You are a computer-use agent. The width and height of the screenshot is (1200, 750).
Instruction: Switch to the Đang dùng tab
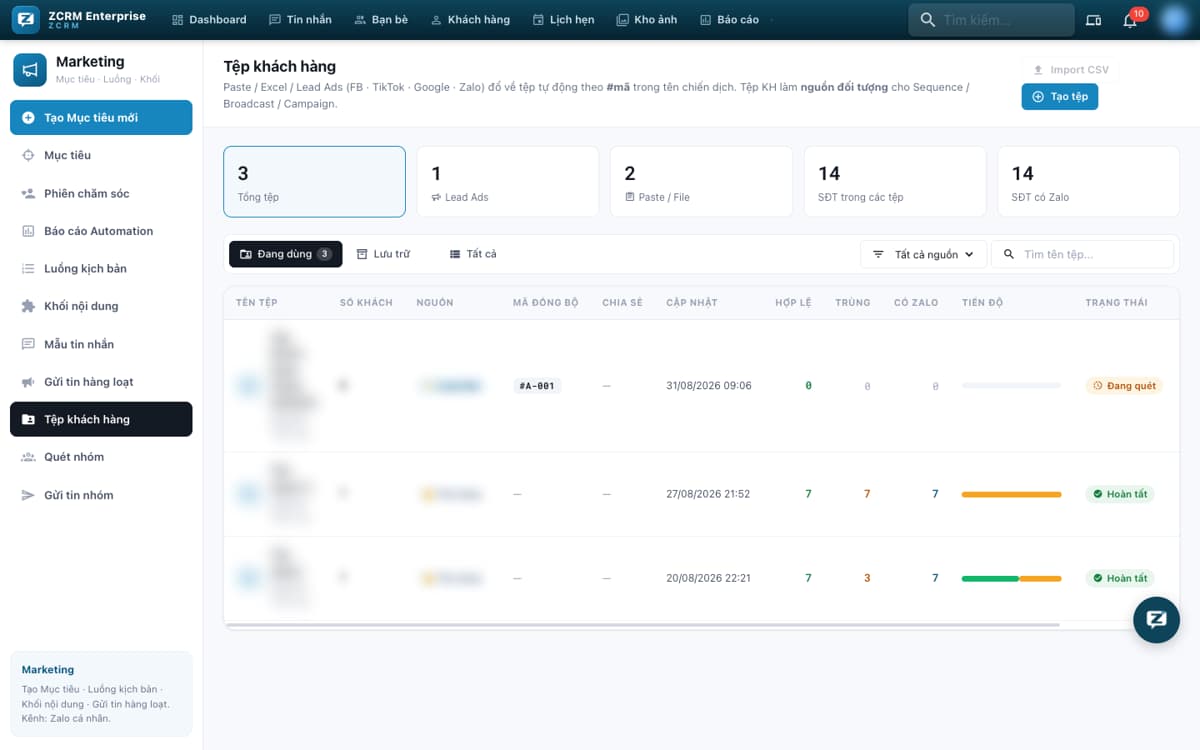click(x=285, y=254)
